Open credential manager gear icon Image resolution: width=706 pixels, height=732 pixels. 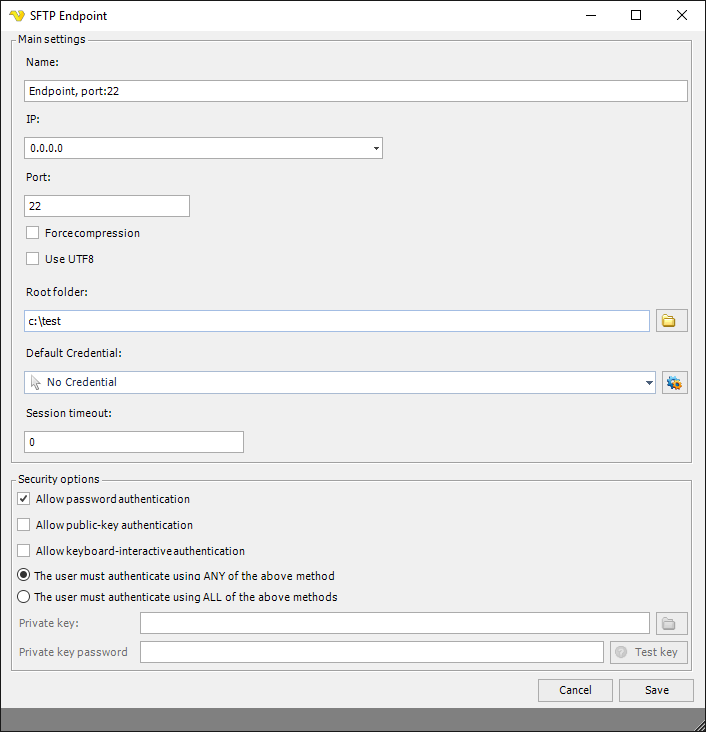pos(675,383)
